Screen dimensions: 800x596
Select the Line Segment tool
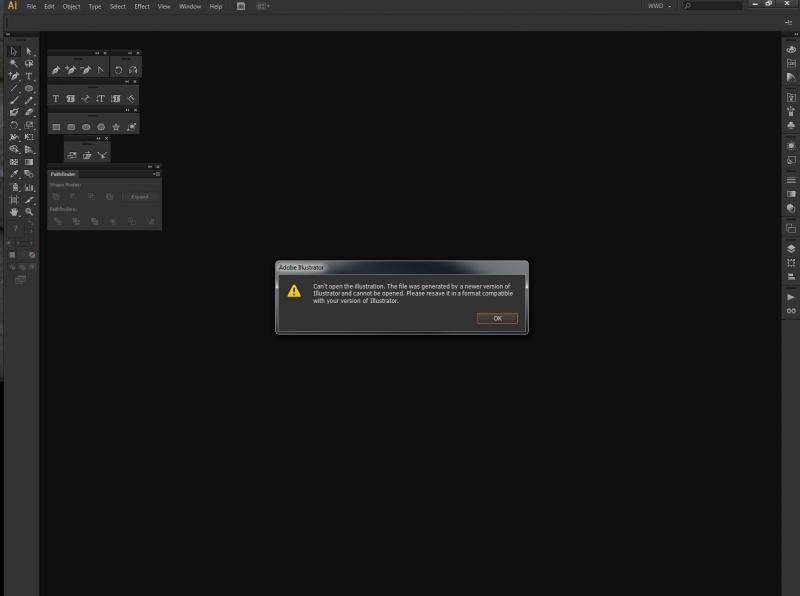13,88
